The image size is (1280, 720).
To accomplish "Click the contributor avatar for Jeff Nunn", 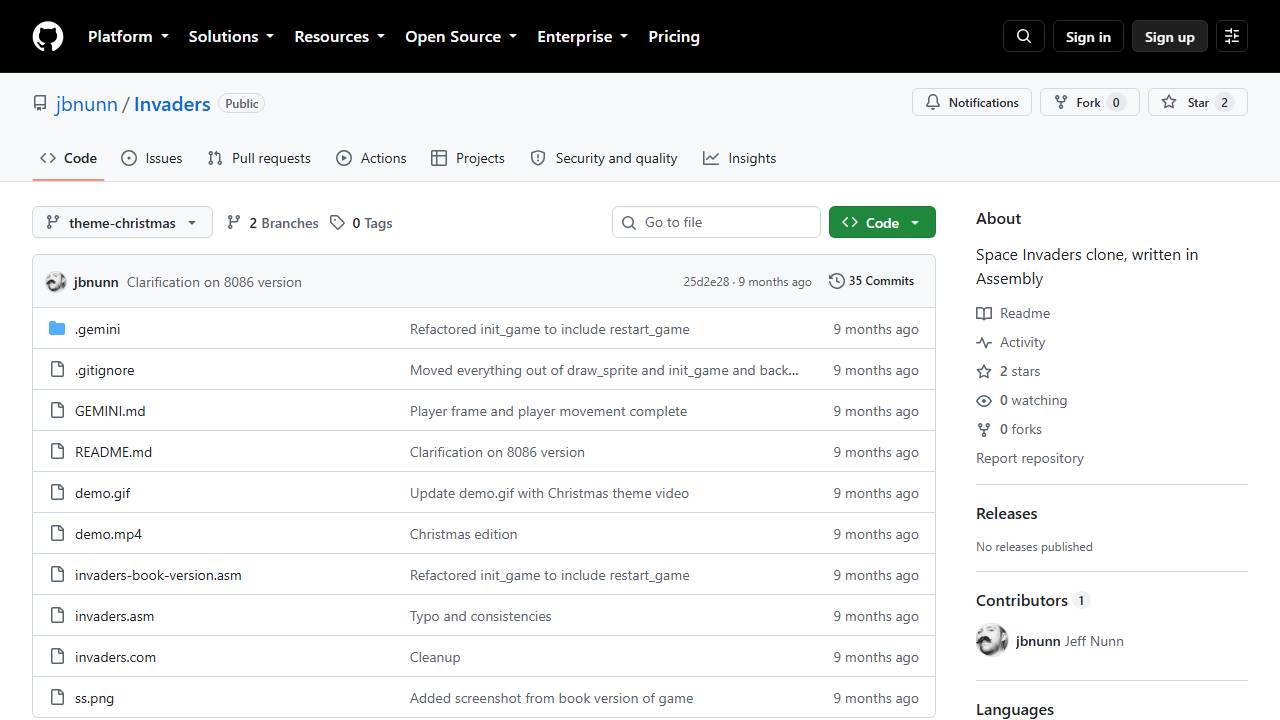I will pyautogui.click(x=992, y=641).
